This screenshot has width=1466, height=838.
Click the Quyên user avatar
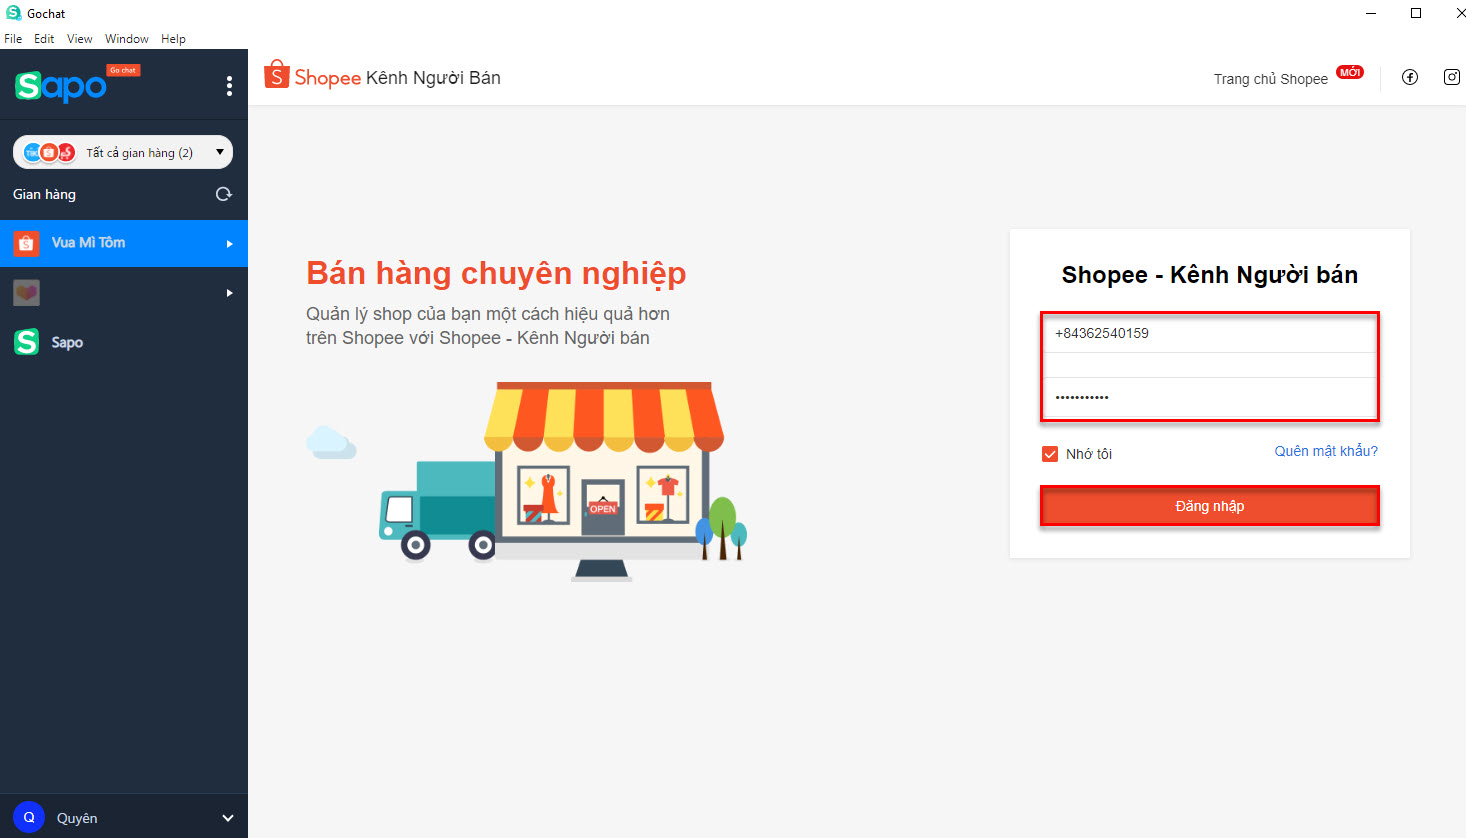click(x=29, y=817)
